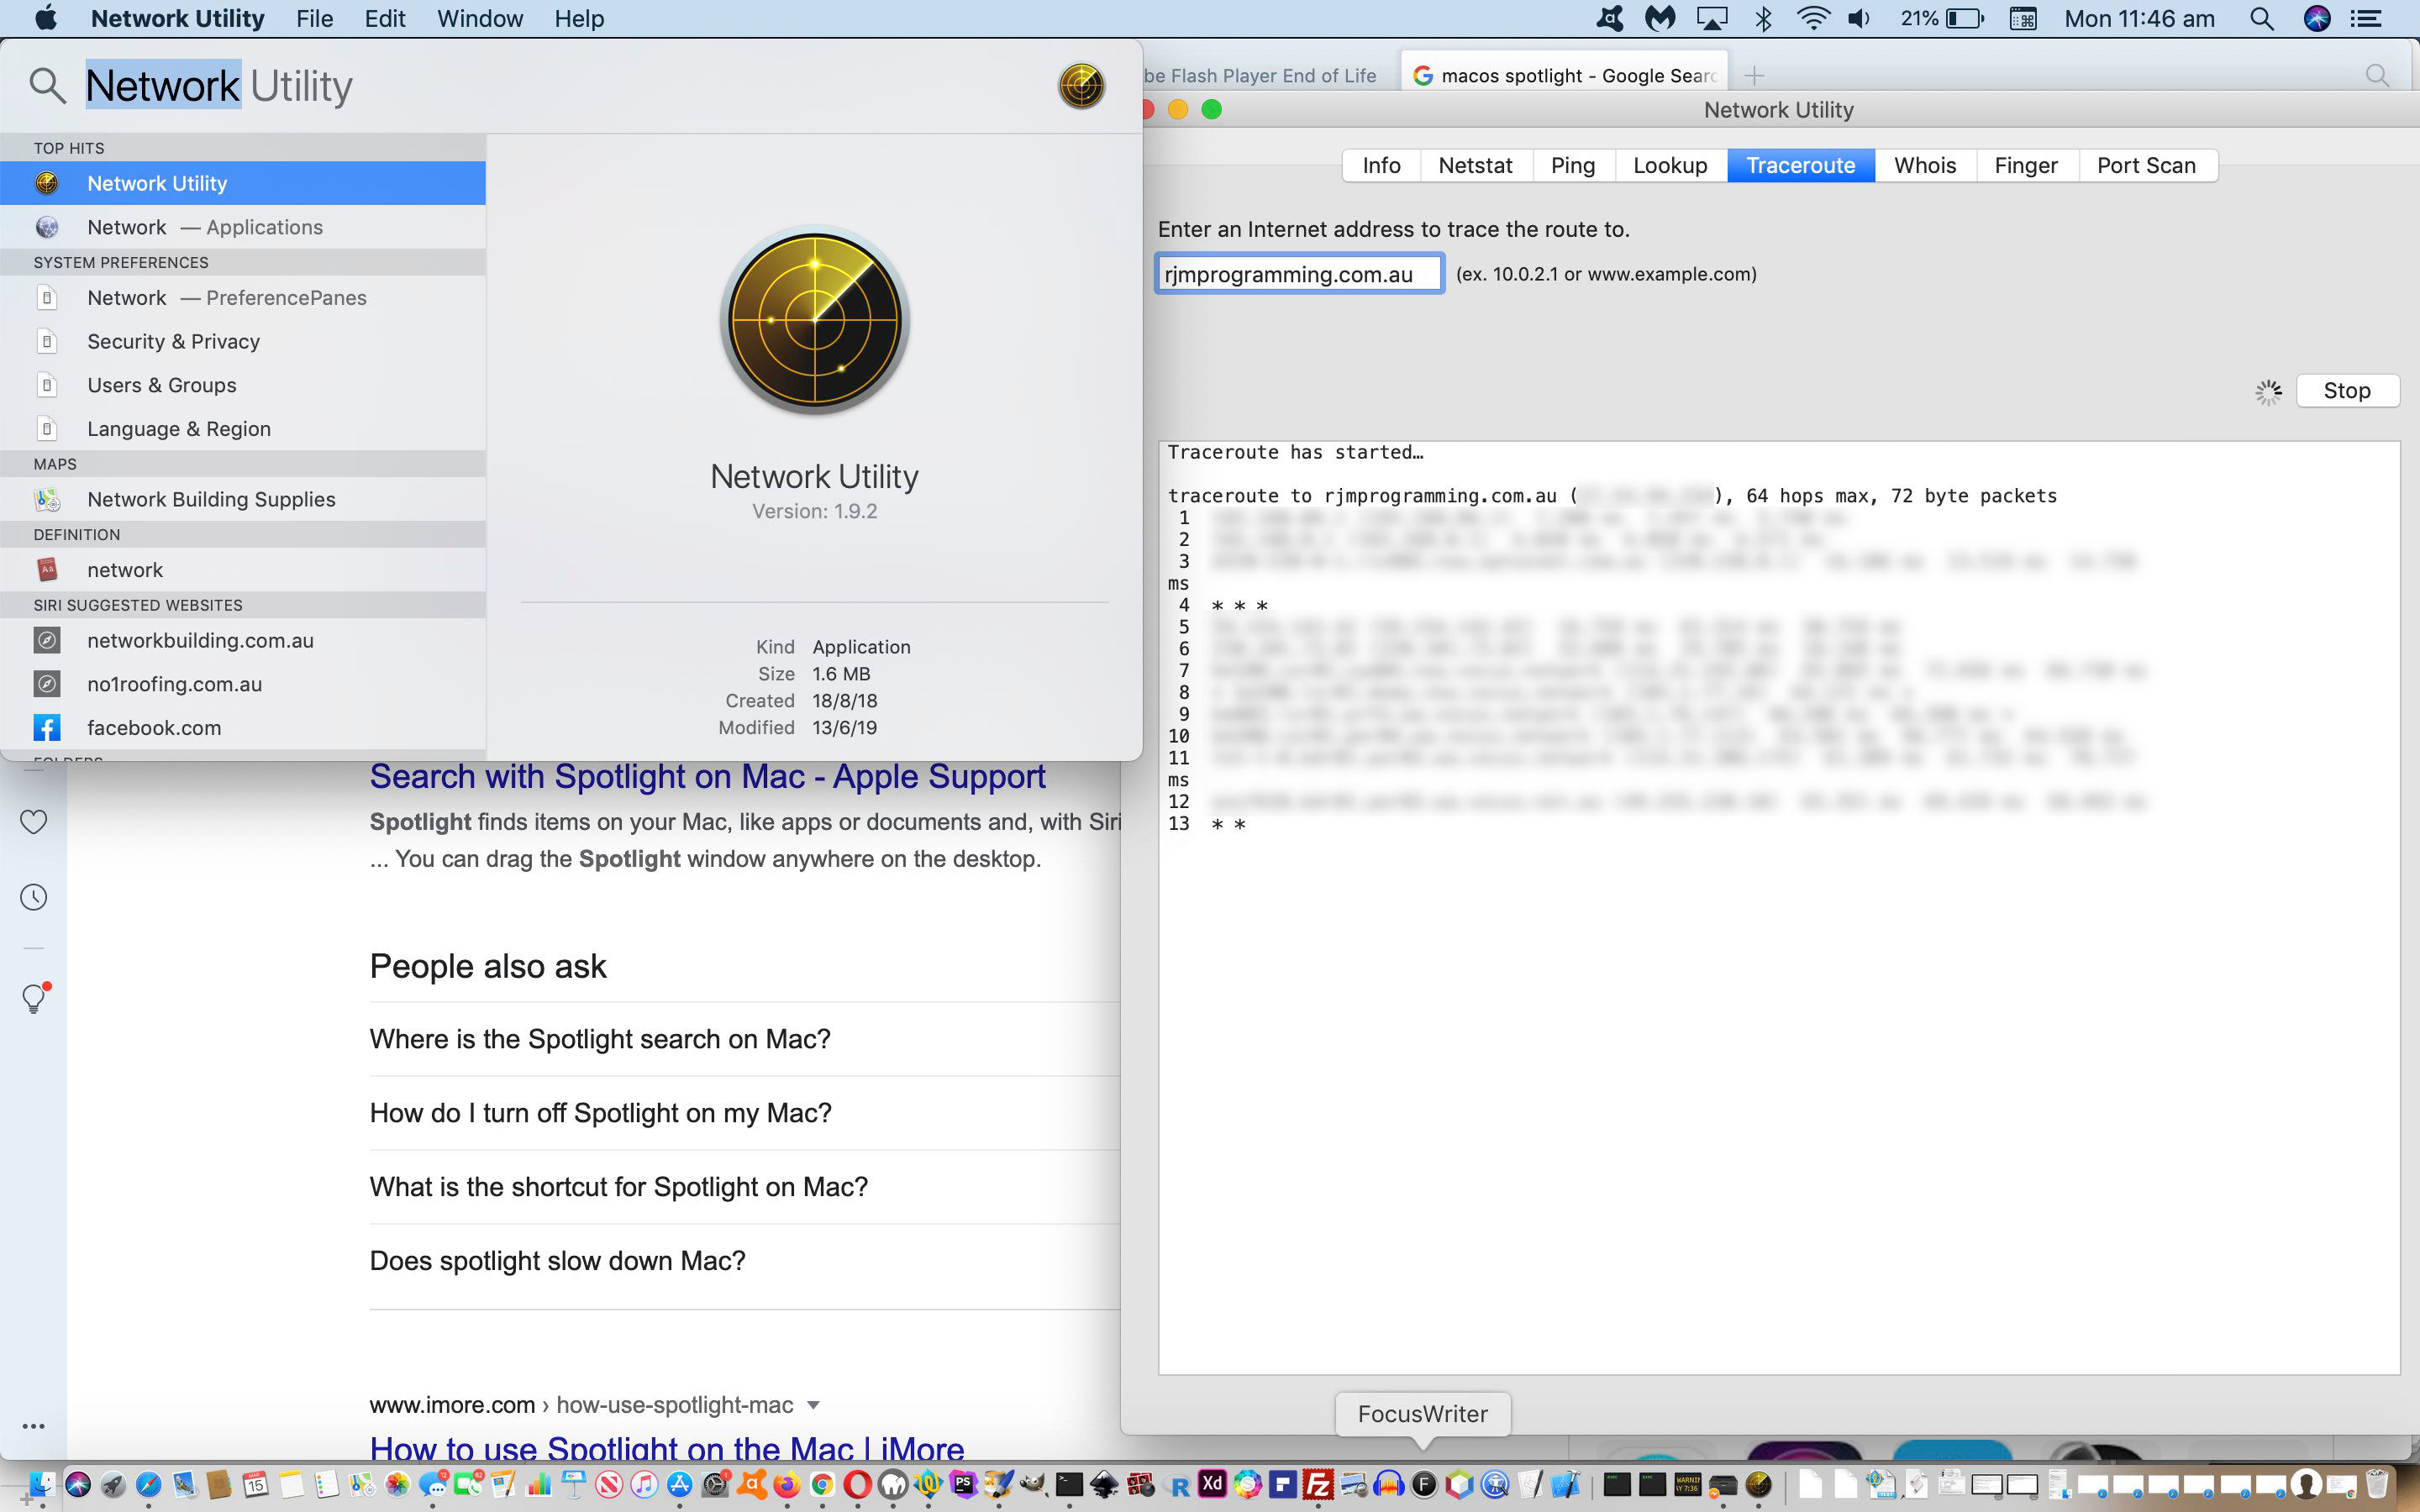Screen dimensions: 2420x1512
Task: Launch Google Chrome from the Dock
Action: (822, 1484)
